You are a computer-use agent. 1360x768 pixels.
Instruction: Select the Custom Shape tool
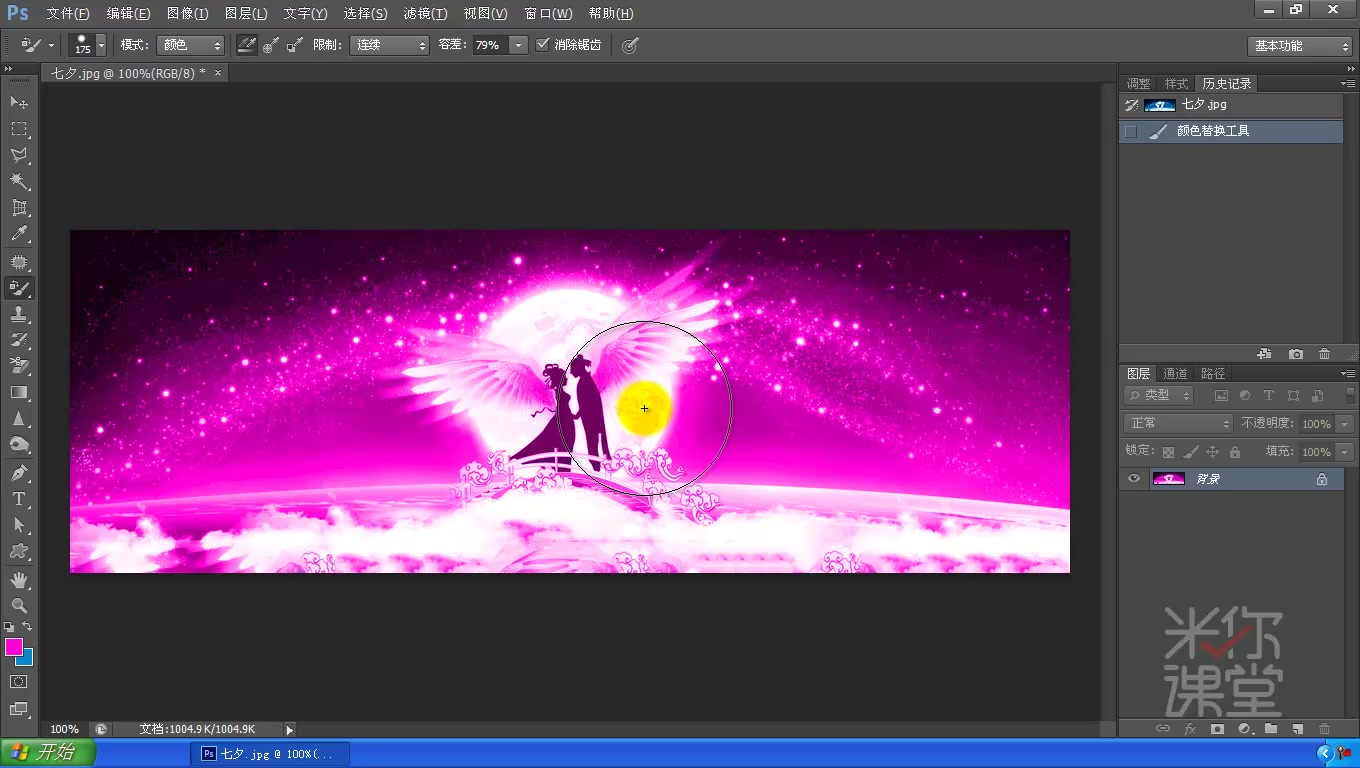coord(19,550)
